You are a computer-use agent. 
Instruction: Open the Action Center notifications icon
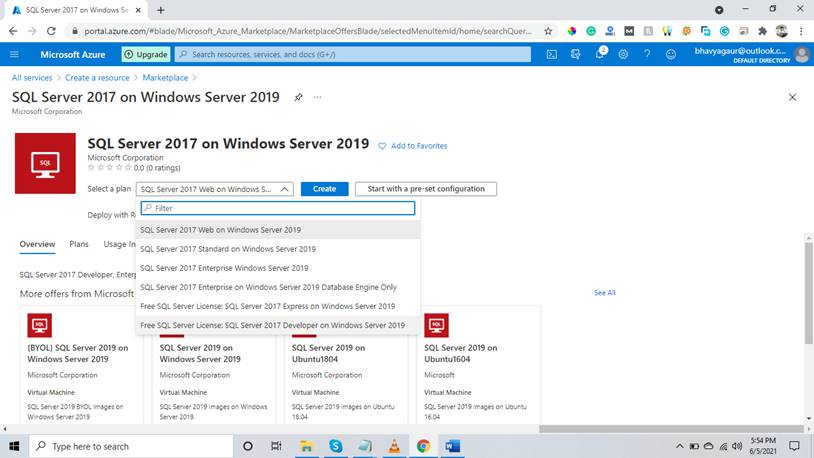pos(794,446)
